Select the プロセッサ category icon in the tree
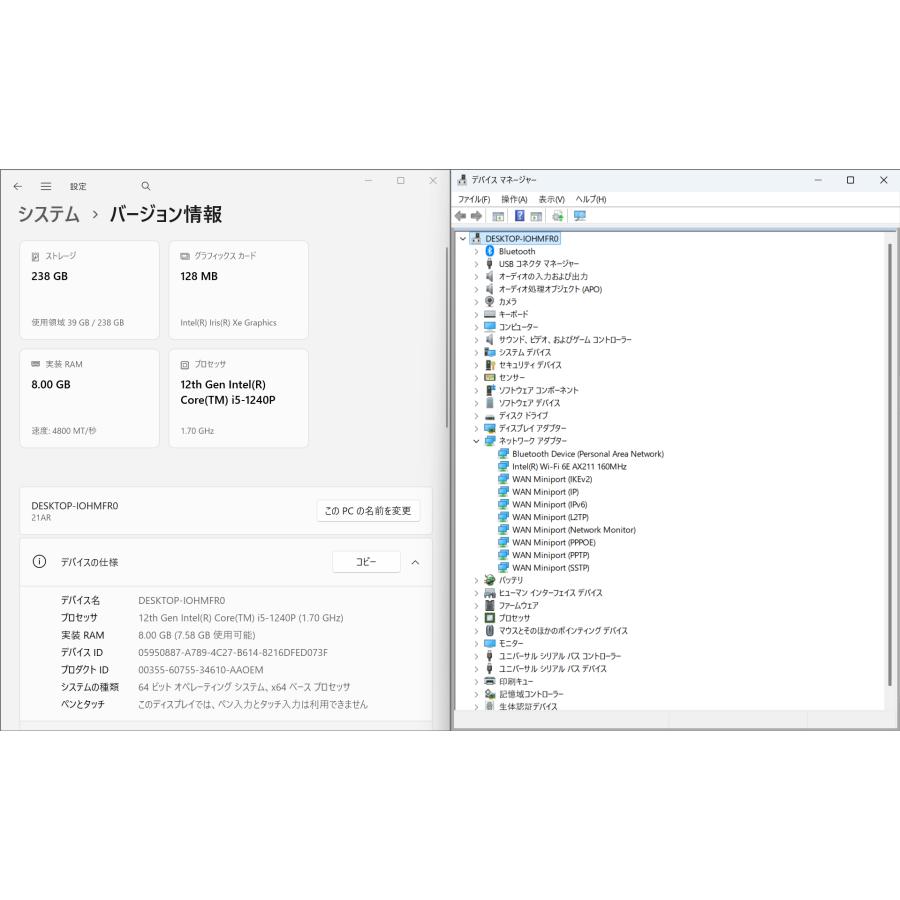The height and width of the screenshot is (900, 900). 490,618
